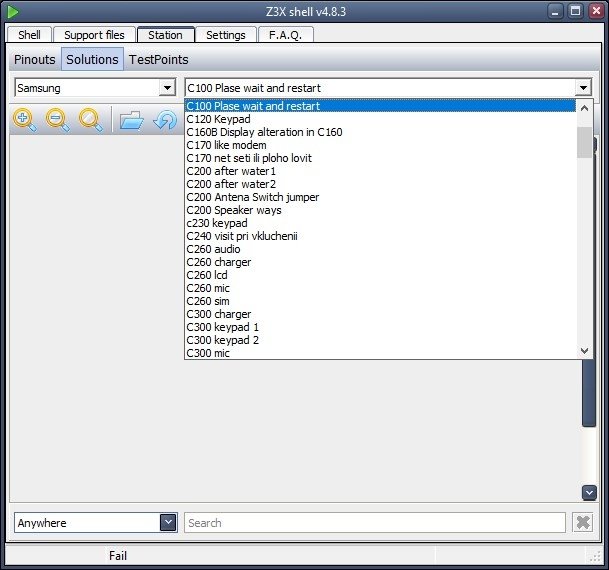Click the green play icon in title bar
Image resolution: width=609 pixels, height=570 pixels.
(13, 12)
